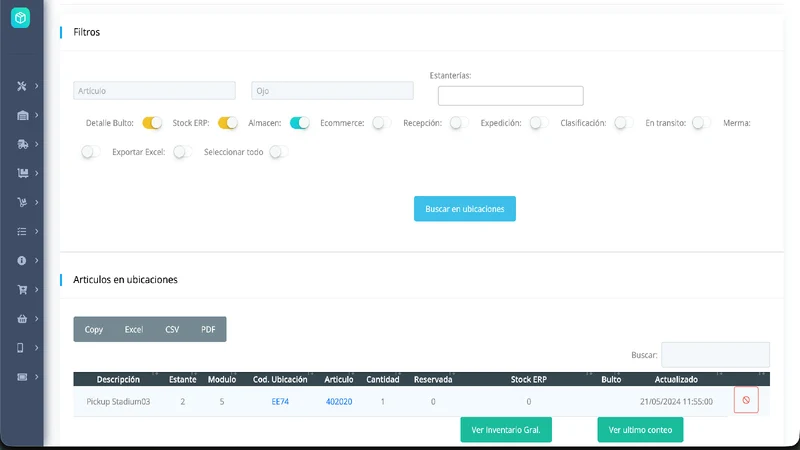800x450 pixels.
Task: Click Ver ultimo conteo button
Action: pyautogui.click(x=640, y=430)
